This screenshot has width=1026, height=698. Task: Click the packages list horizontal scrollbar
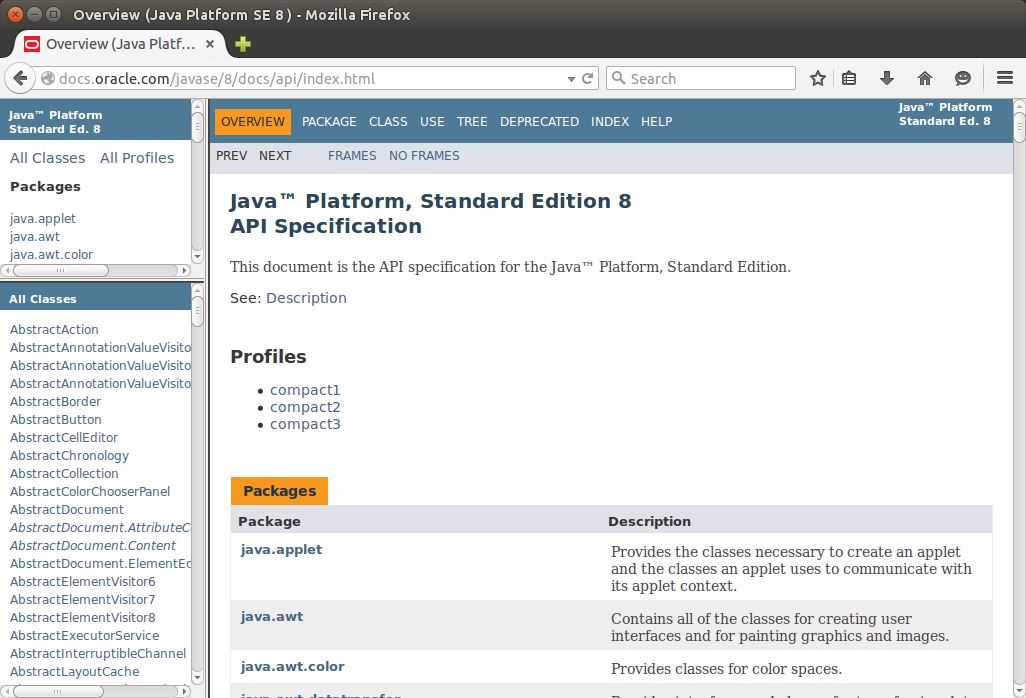(95, 270)
